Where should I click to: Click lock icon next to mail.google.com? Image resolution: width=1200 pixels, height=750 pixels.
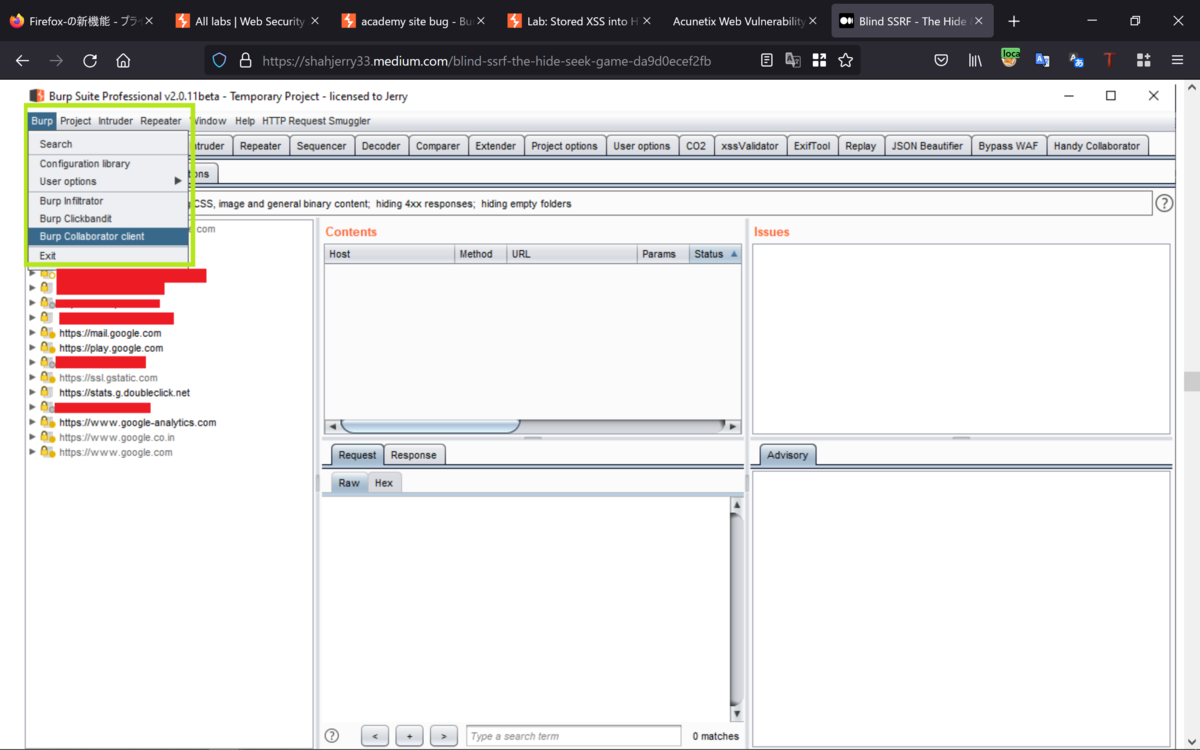pos(46,333)
